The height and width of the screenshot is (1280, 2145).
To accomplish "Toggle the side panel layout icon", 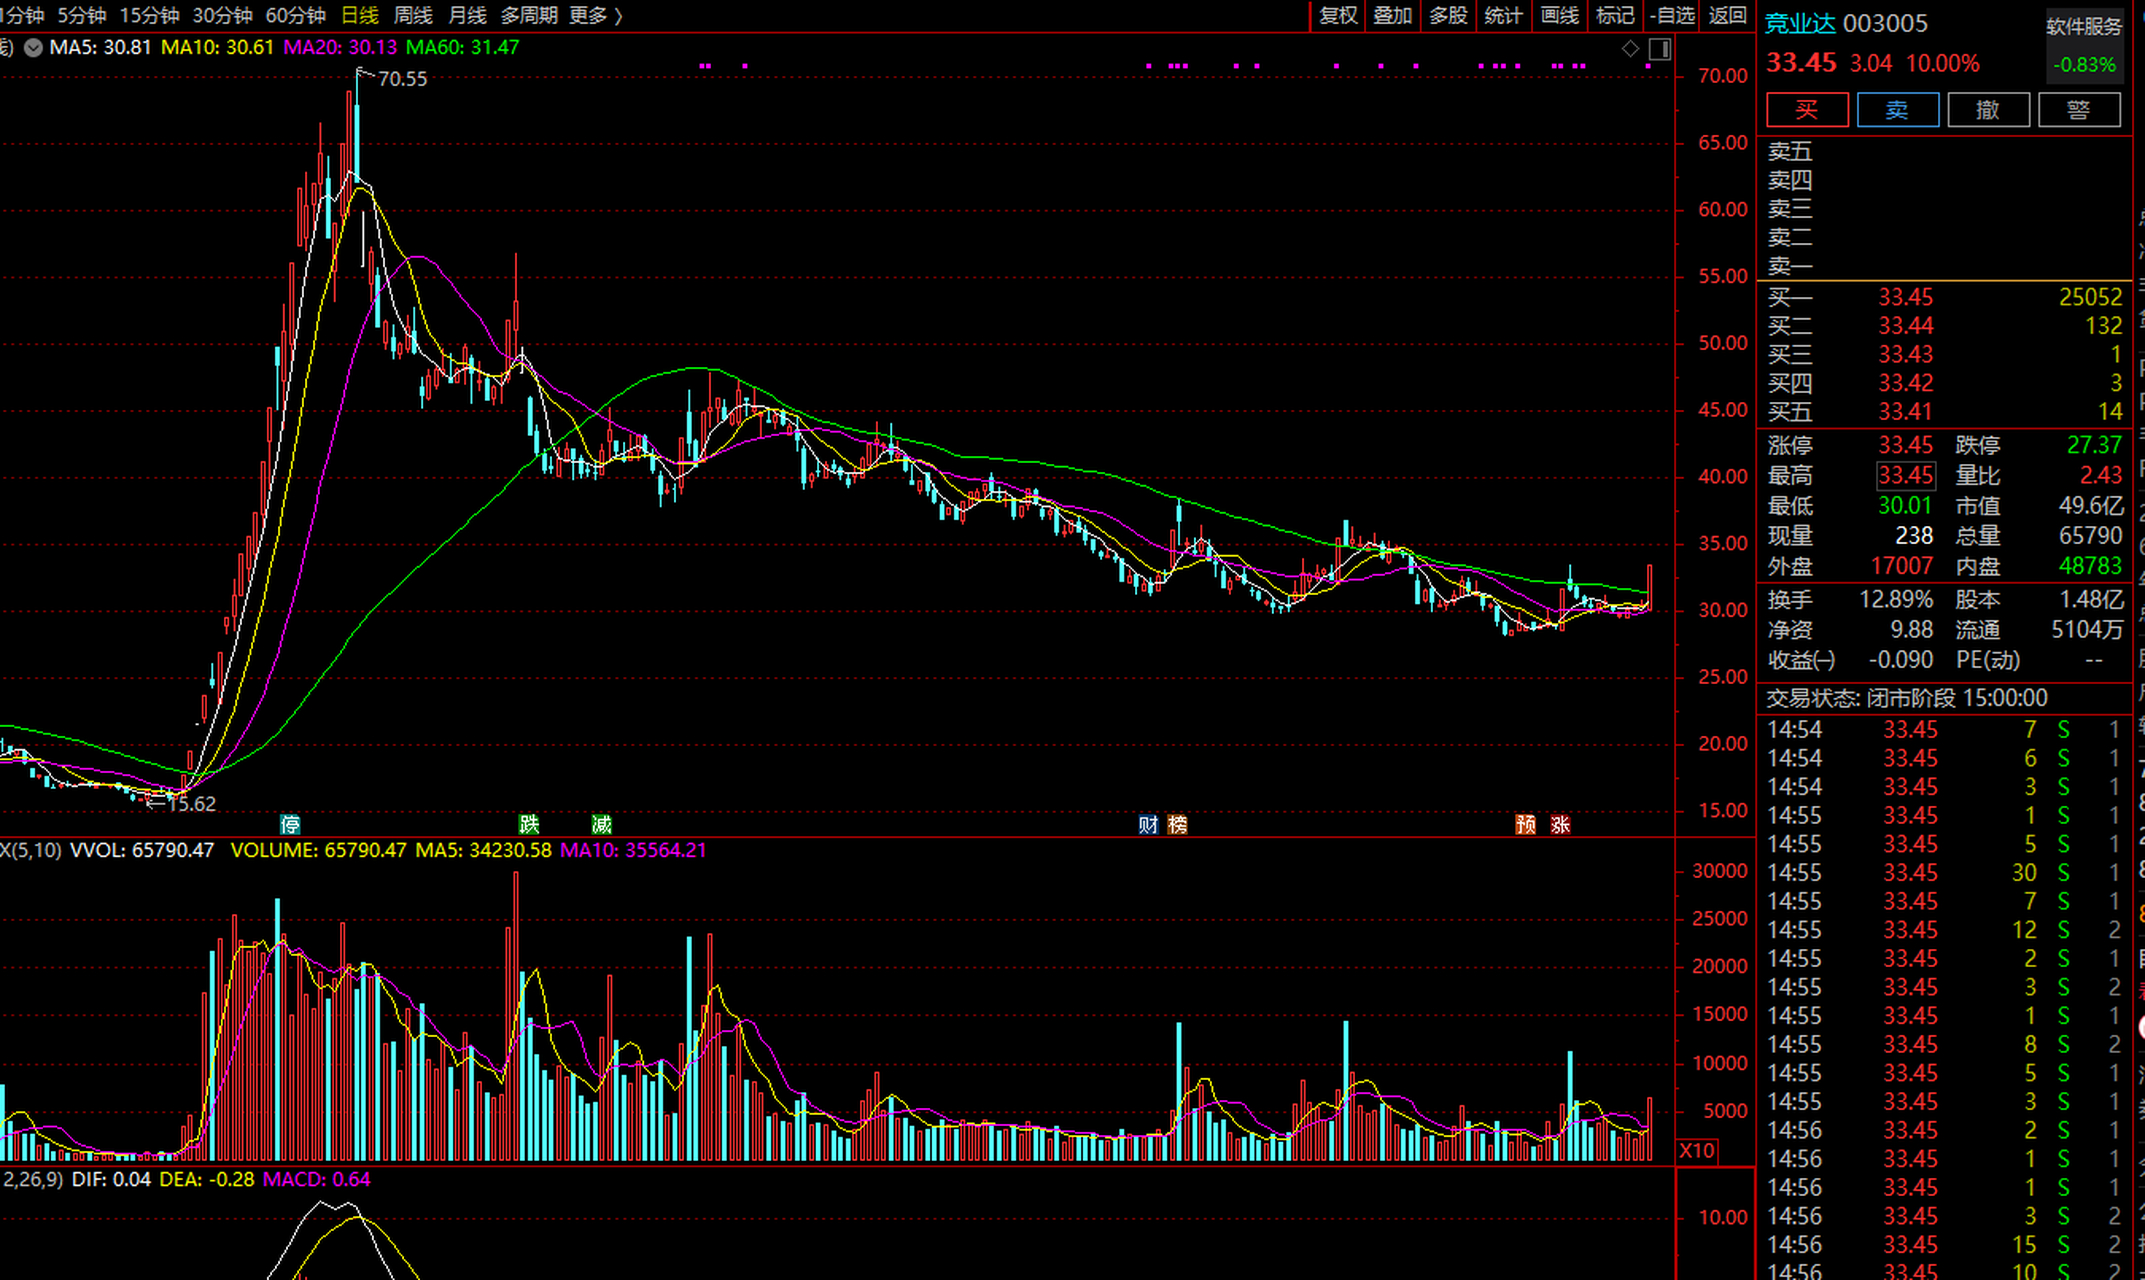I will coord(1660,48).
